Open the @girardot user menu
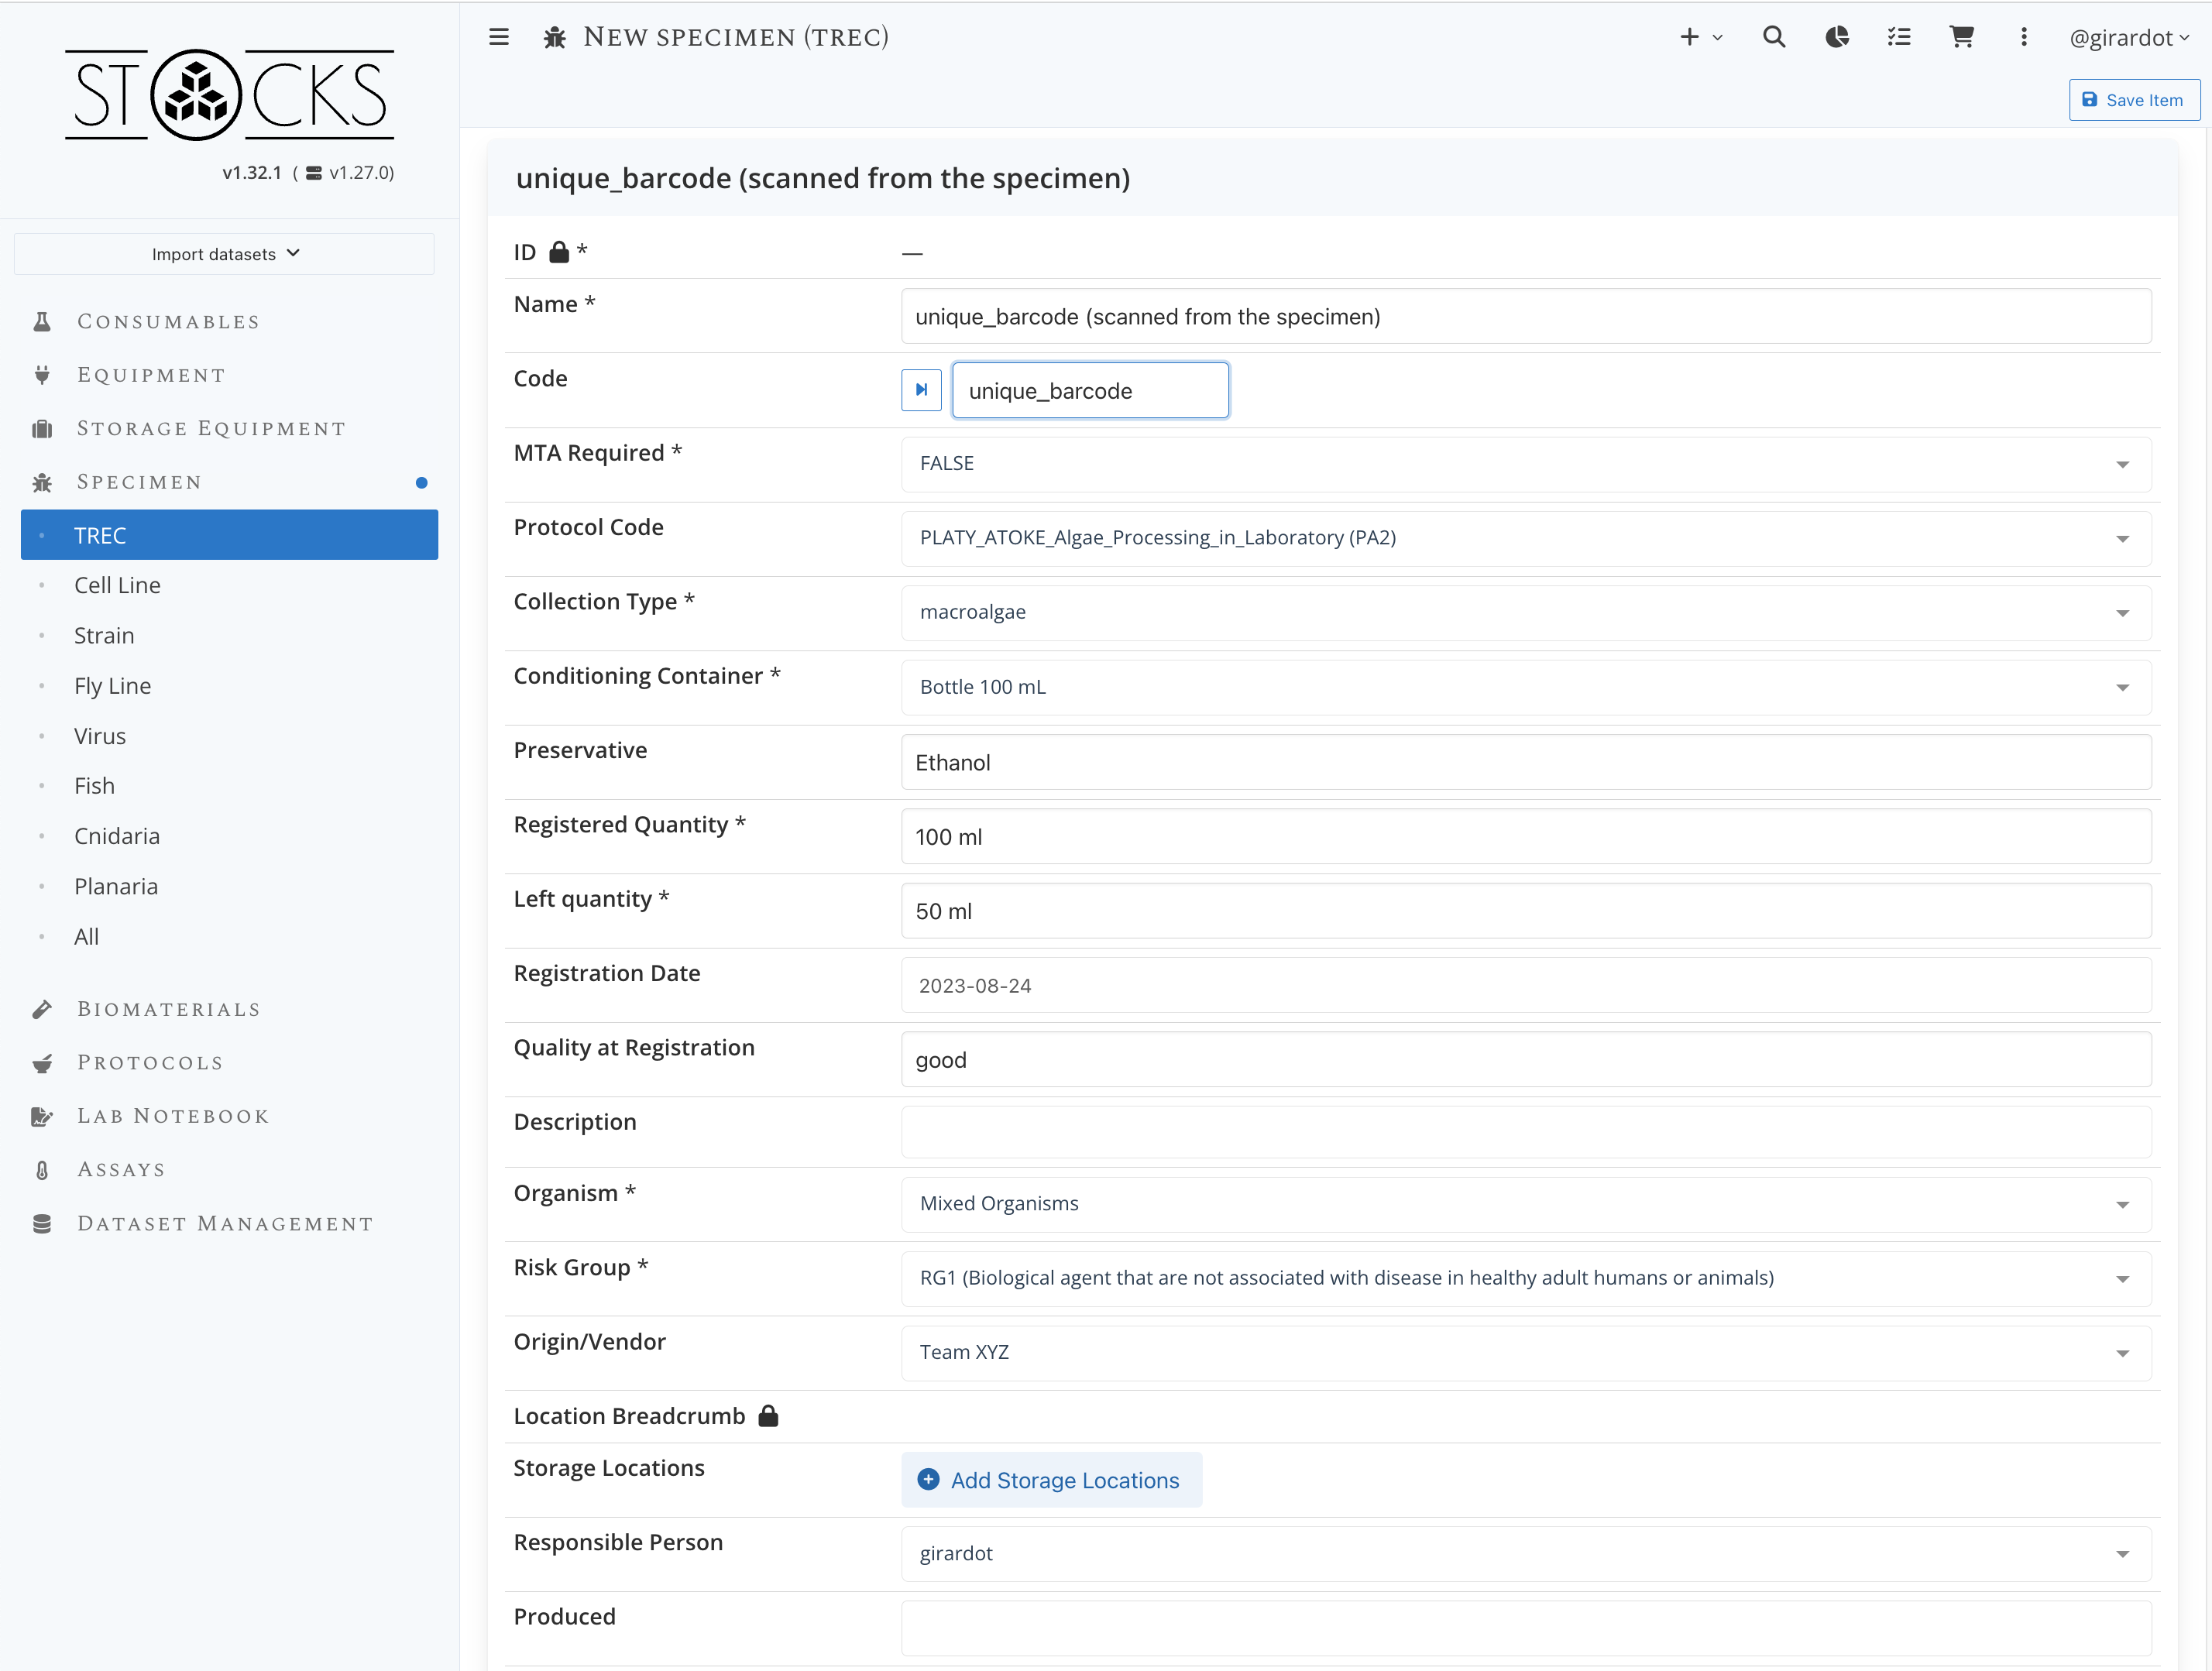Viewport: 2212px width, 1671px height. (x=2128, y=38)
